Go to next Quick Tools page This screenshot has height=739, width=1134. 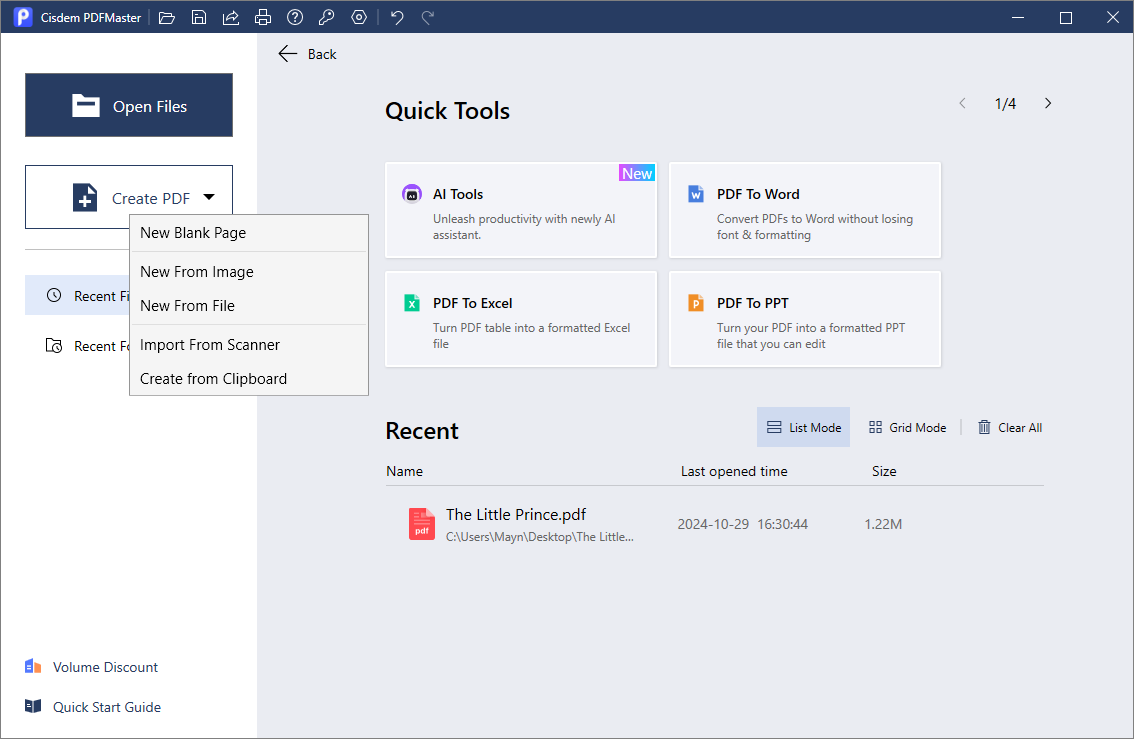(x=1048, y=103)
